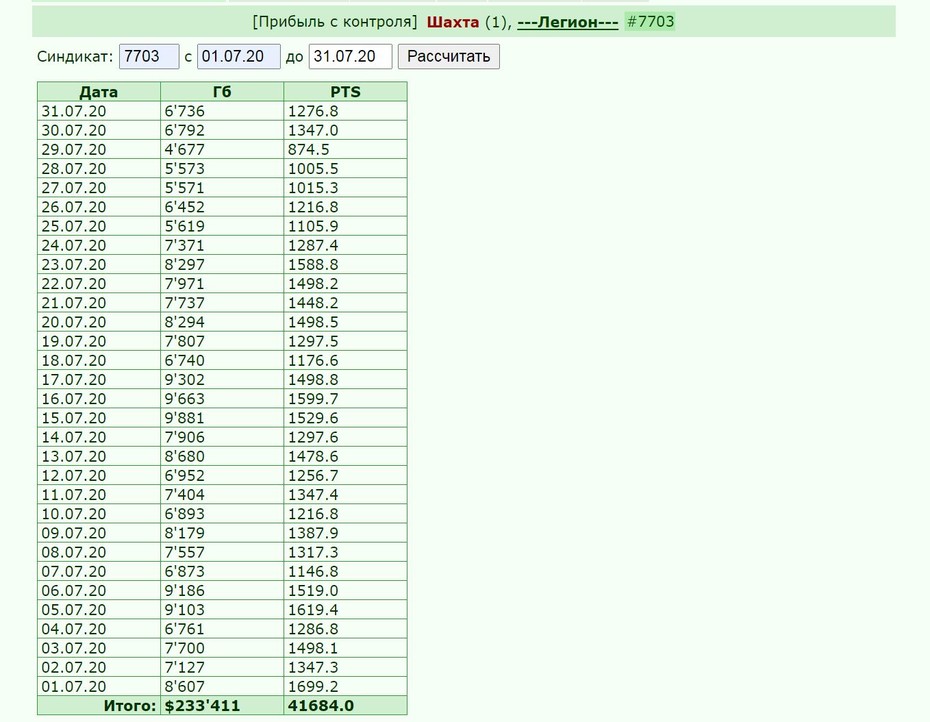Select the Гб value 5'619
Viewport: 930px width, 722px height.
pos(184,226)
